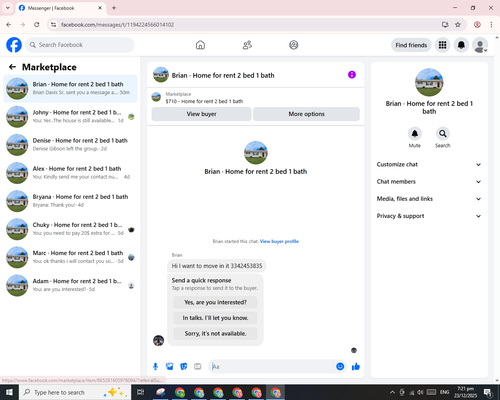Click the browser back arrow
This screenshot has width=500, height=400.
click(x=9, y=25)
